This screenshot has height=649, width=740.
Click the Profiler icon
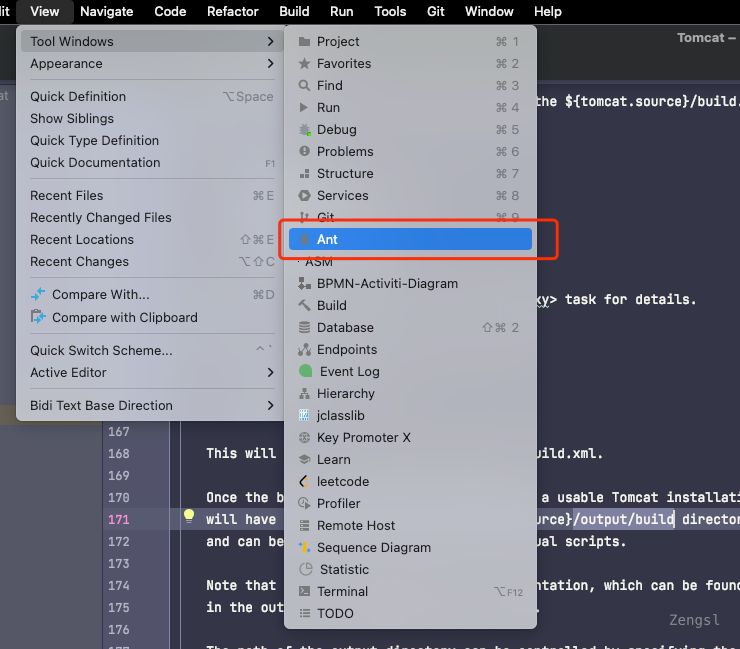pyautogui.click(x=305, y=504)
